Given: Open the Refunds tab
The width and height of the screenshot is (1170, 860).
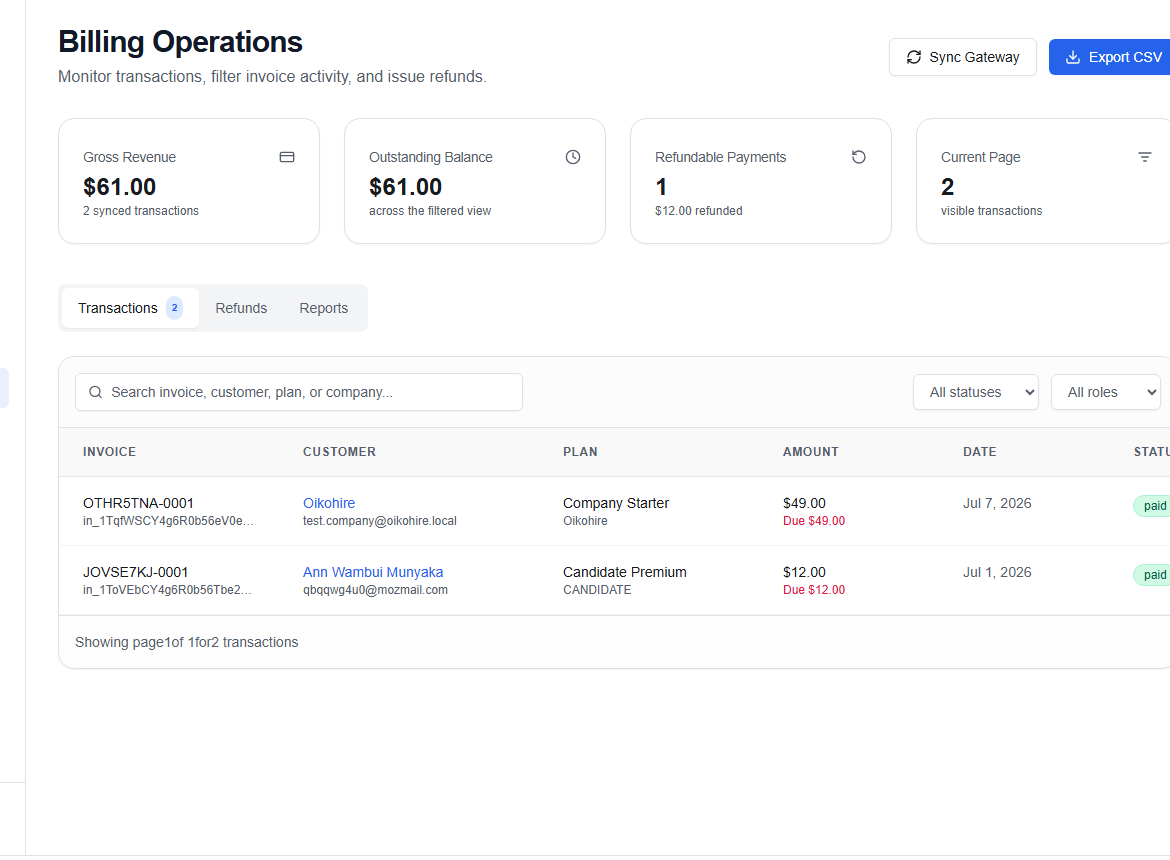Looking at the screenshot, I should 241,308.
